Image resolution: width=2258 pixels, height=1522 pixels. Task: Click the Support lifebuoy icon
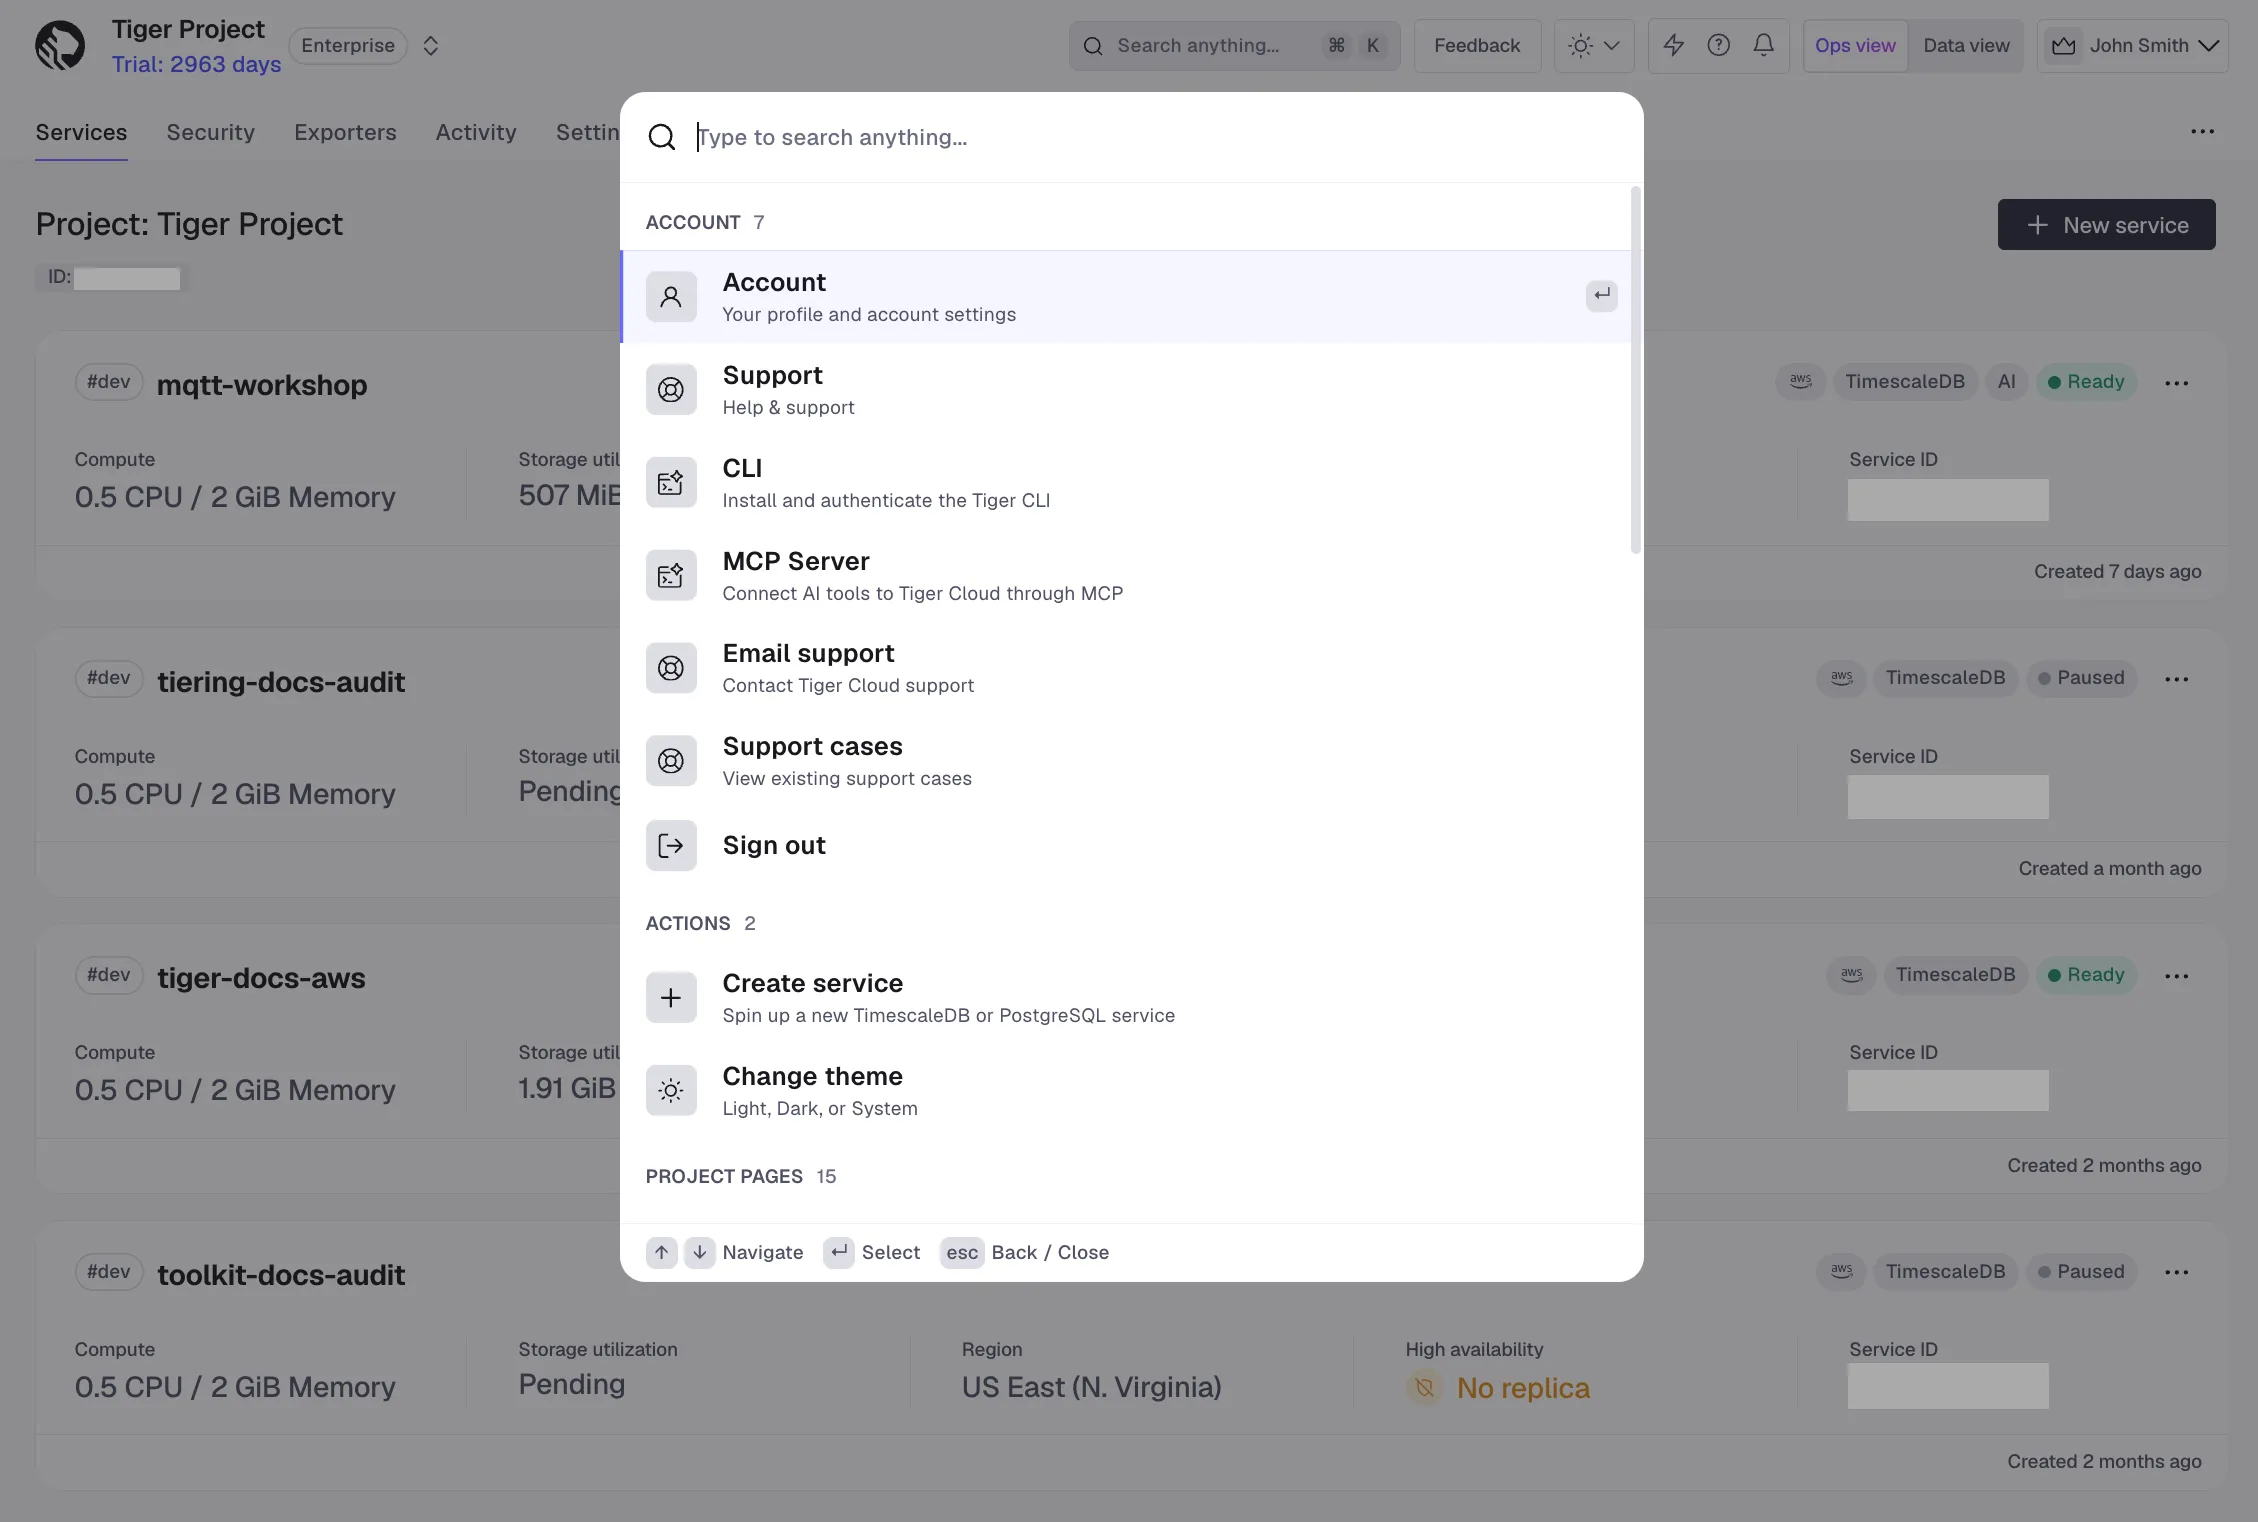coord(671,390)
